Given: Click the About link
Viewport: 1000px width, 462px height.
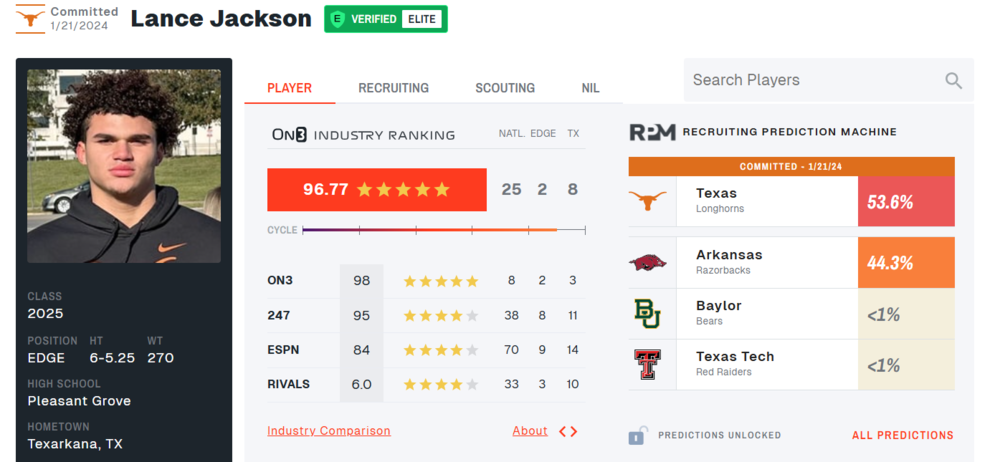Looking at the screenshot, I should point(530,431).
